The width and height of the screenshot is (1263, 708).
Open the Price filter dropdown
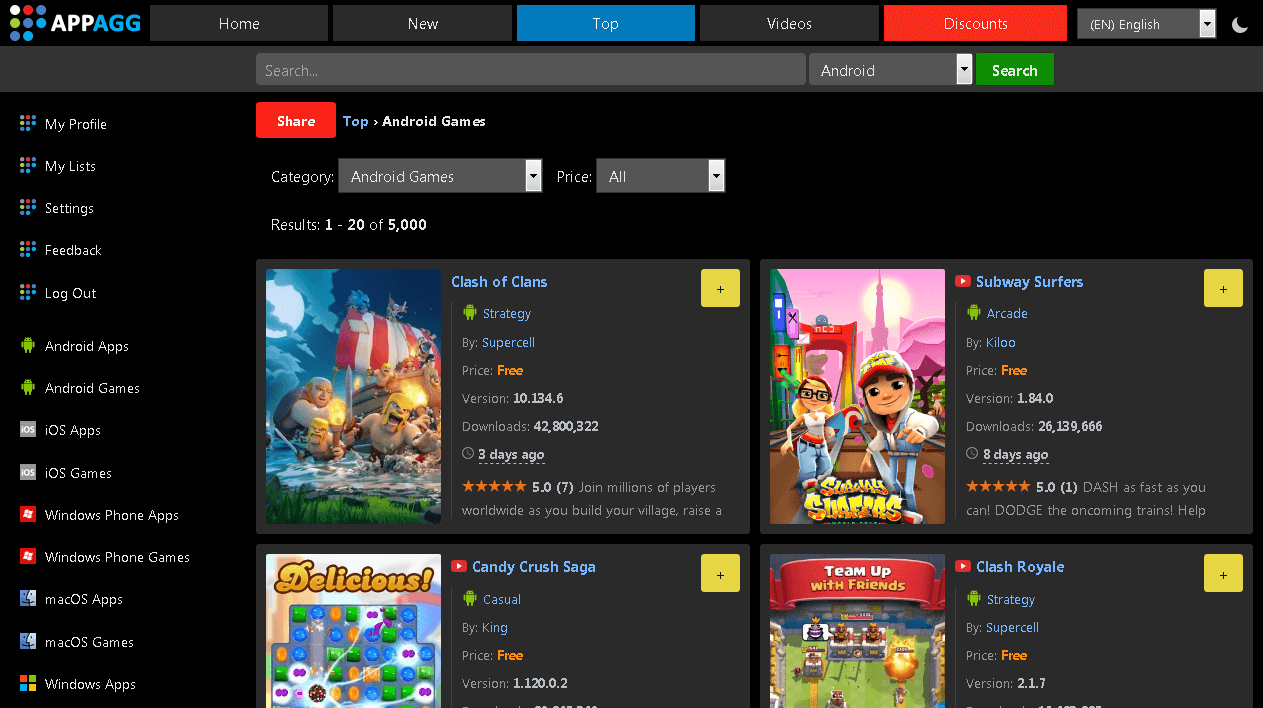click(x=660, y=175)
